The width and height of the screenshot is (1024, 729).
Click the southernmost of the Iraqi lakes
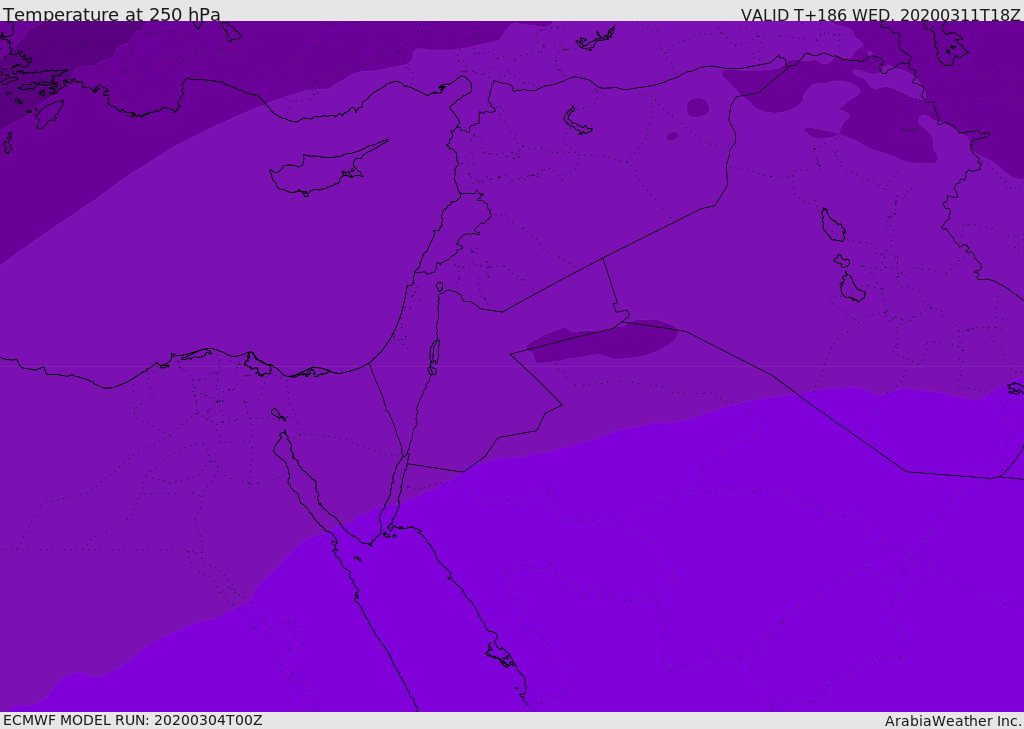point(851,289)
